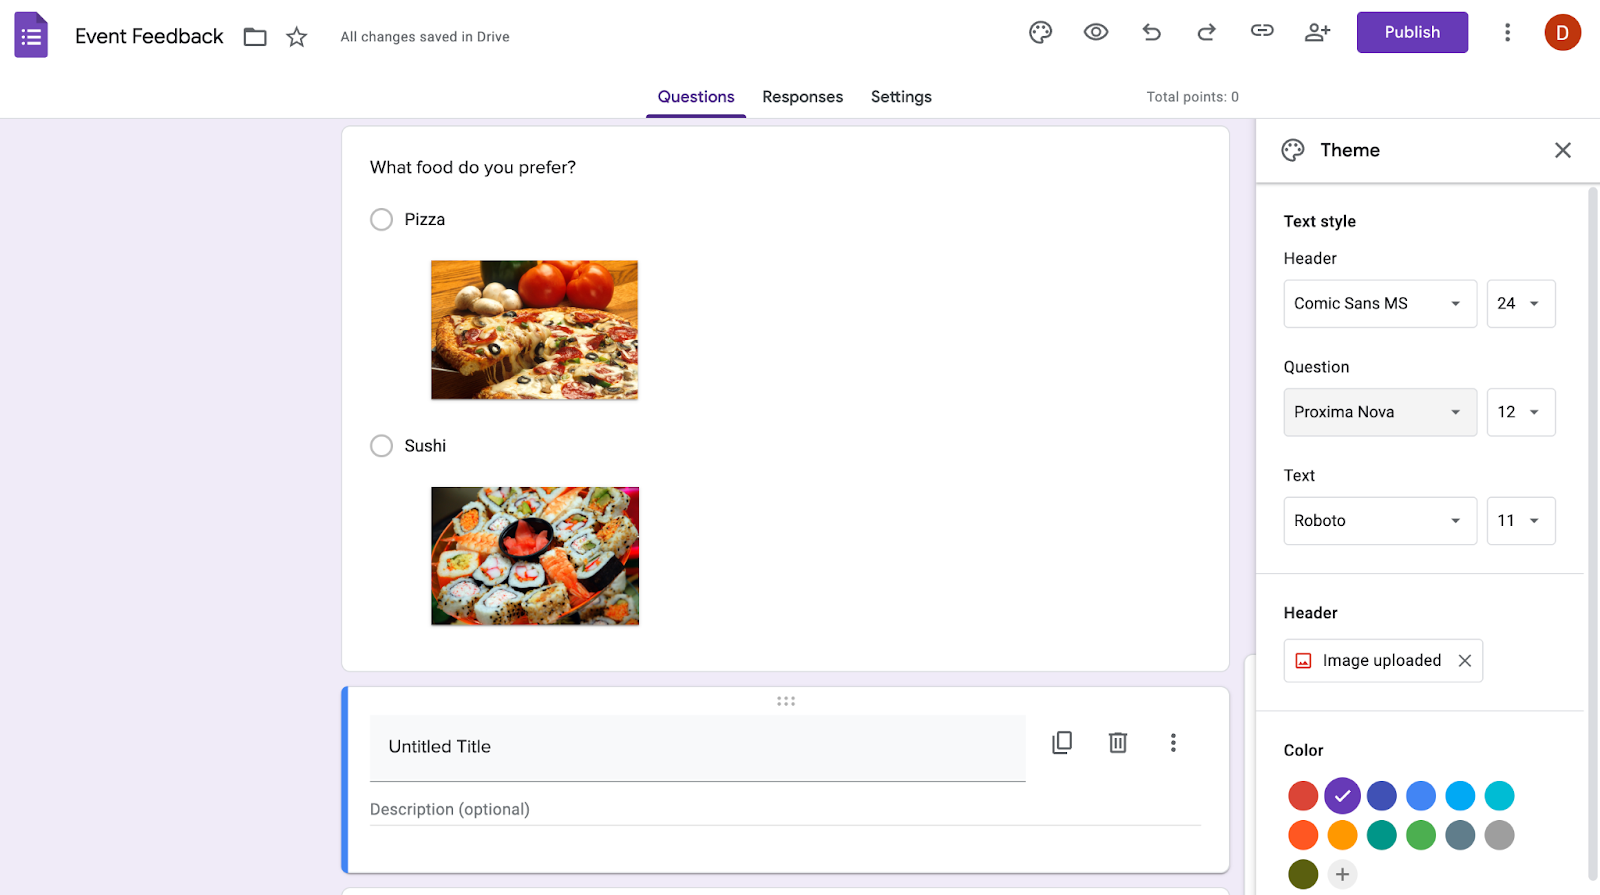Screen dimensions: 1600x895
Task: Open the Comic Sans MS header font dropdown
Action: point(1379,304)
